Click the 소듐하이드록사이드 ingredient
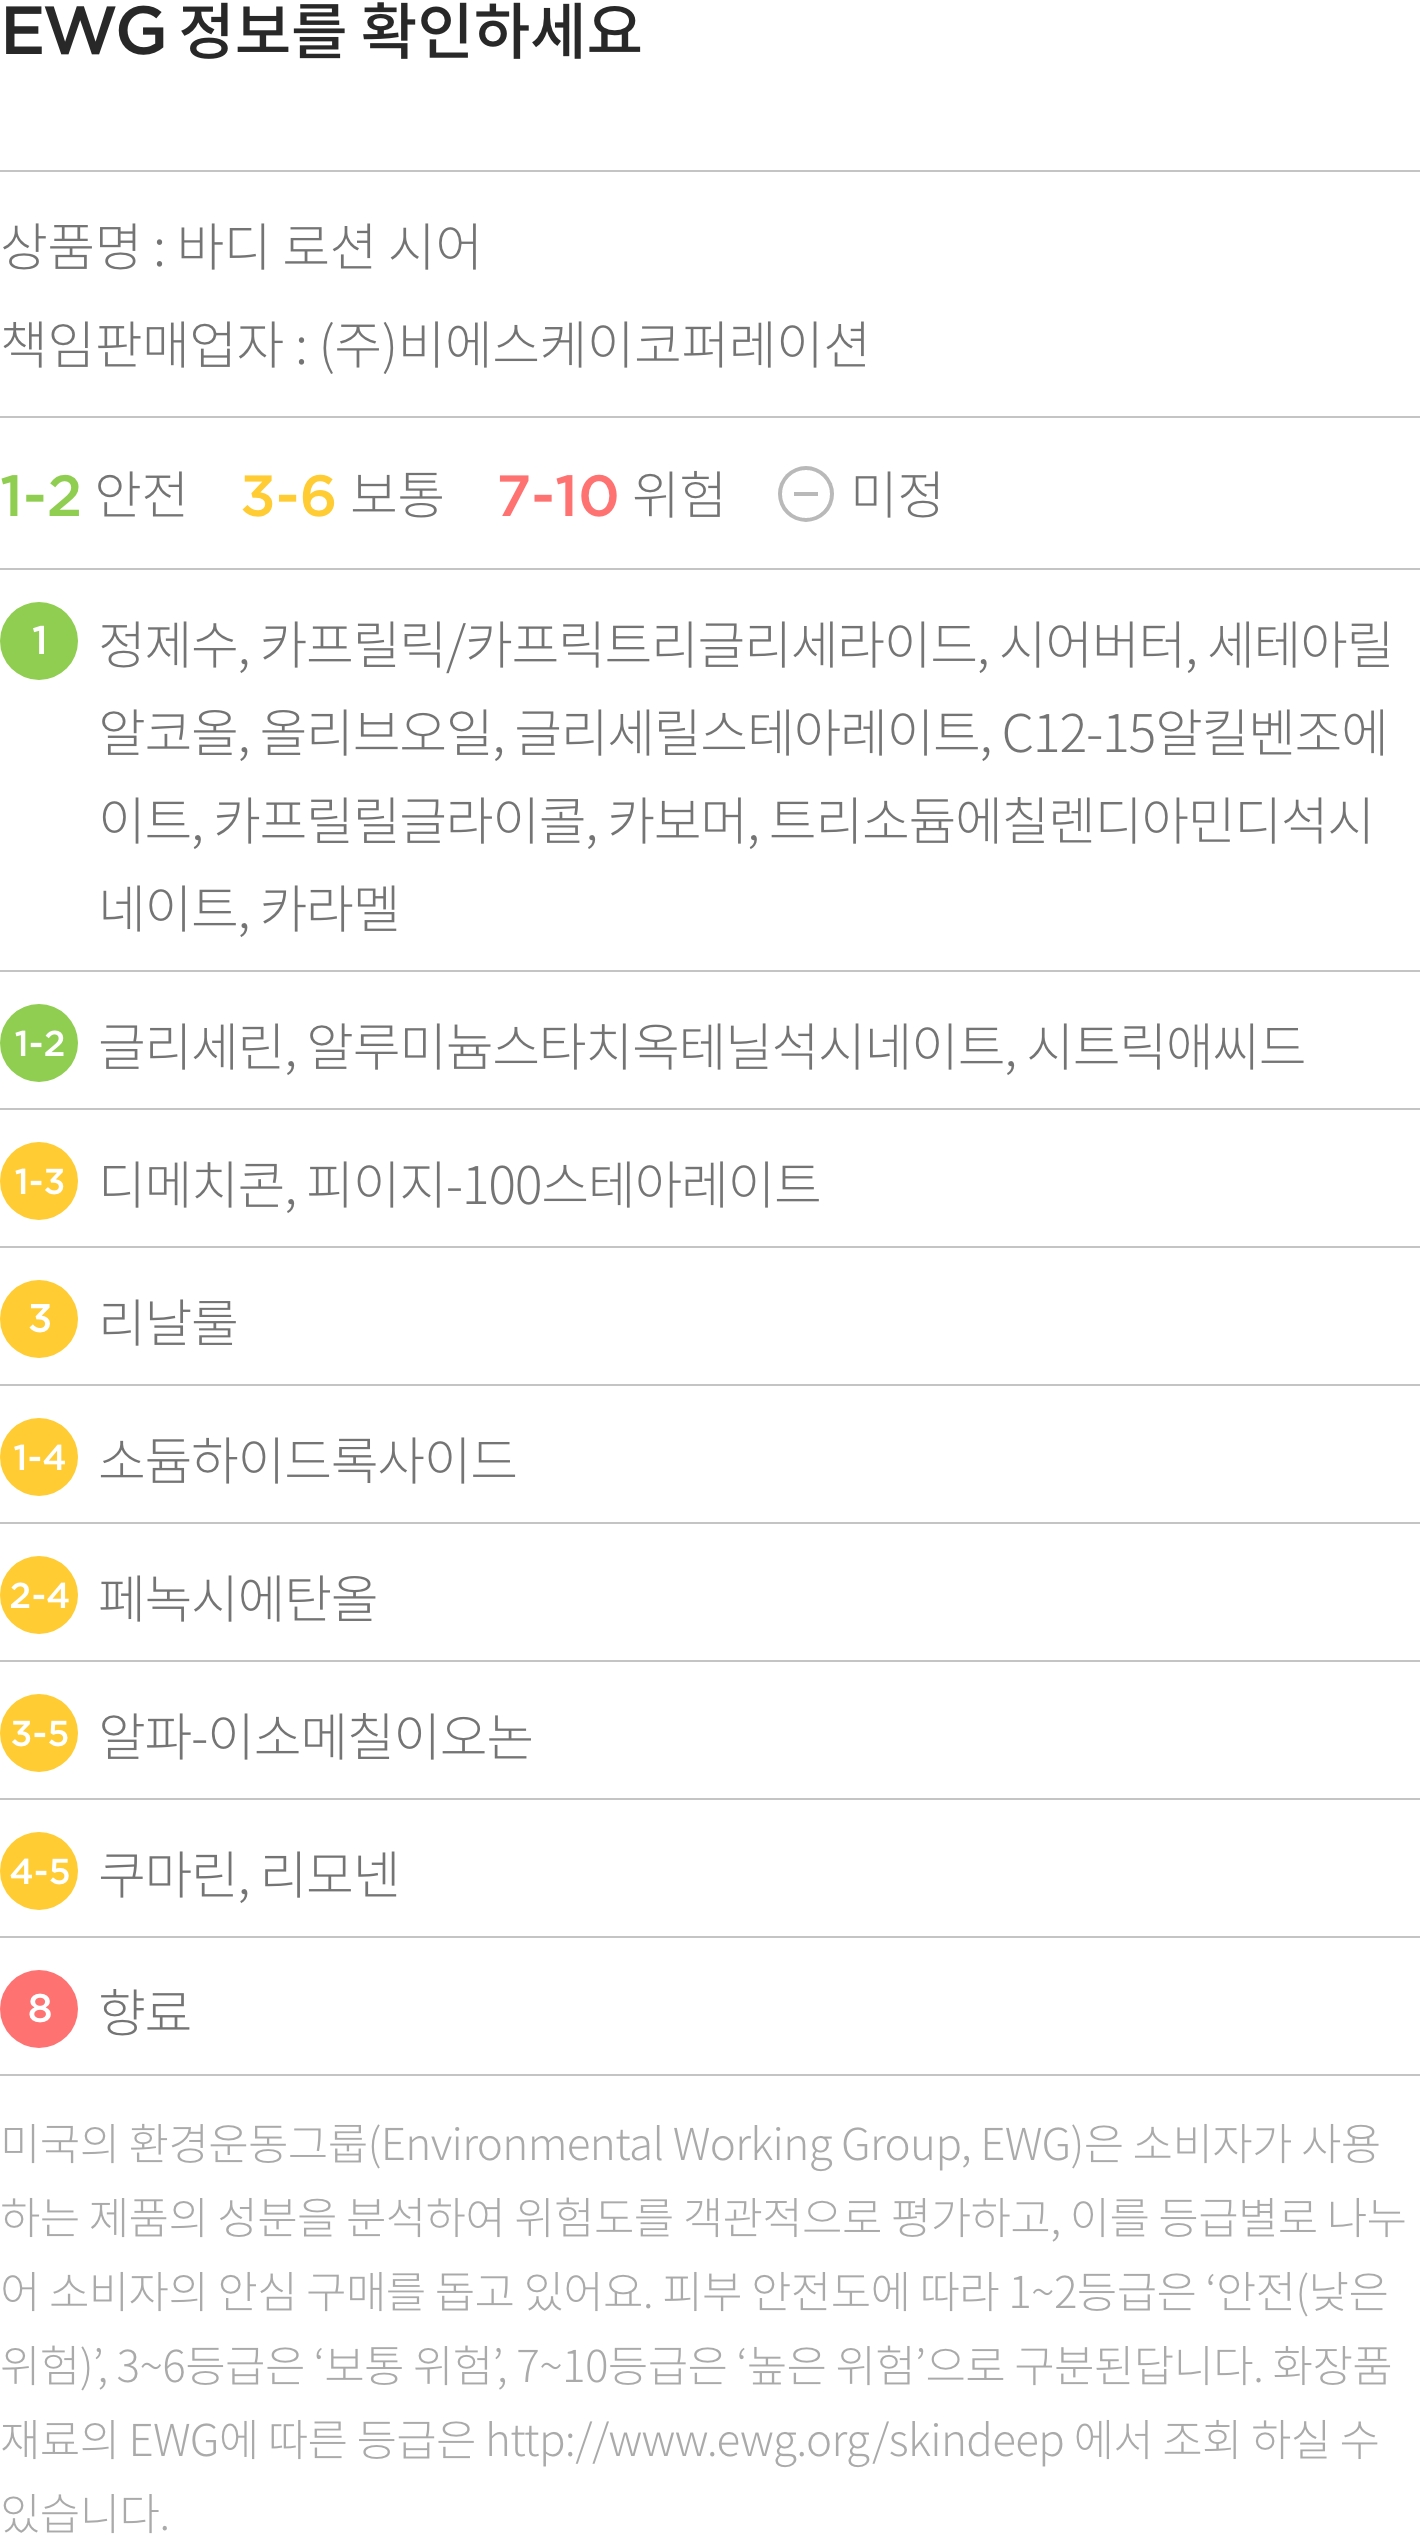The width and height of the screenshot is (1420, 2546). point(308,1459)
